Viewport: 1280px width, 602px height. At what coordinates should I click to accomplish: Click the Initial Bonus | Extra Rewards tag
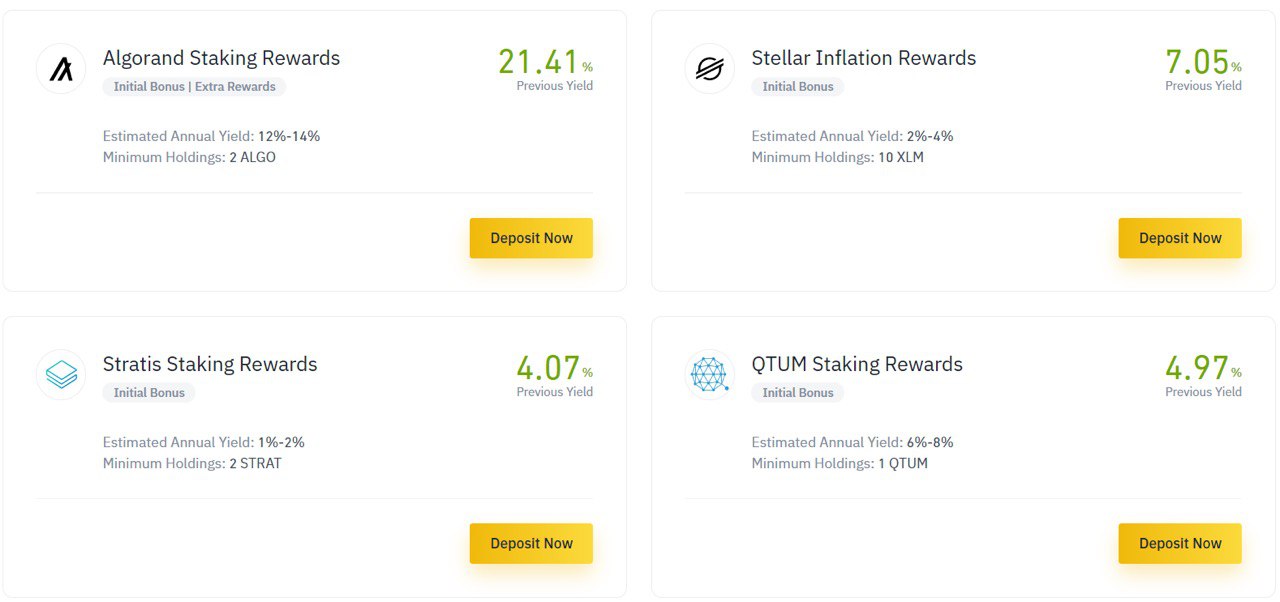point(194,87)
